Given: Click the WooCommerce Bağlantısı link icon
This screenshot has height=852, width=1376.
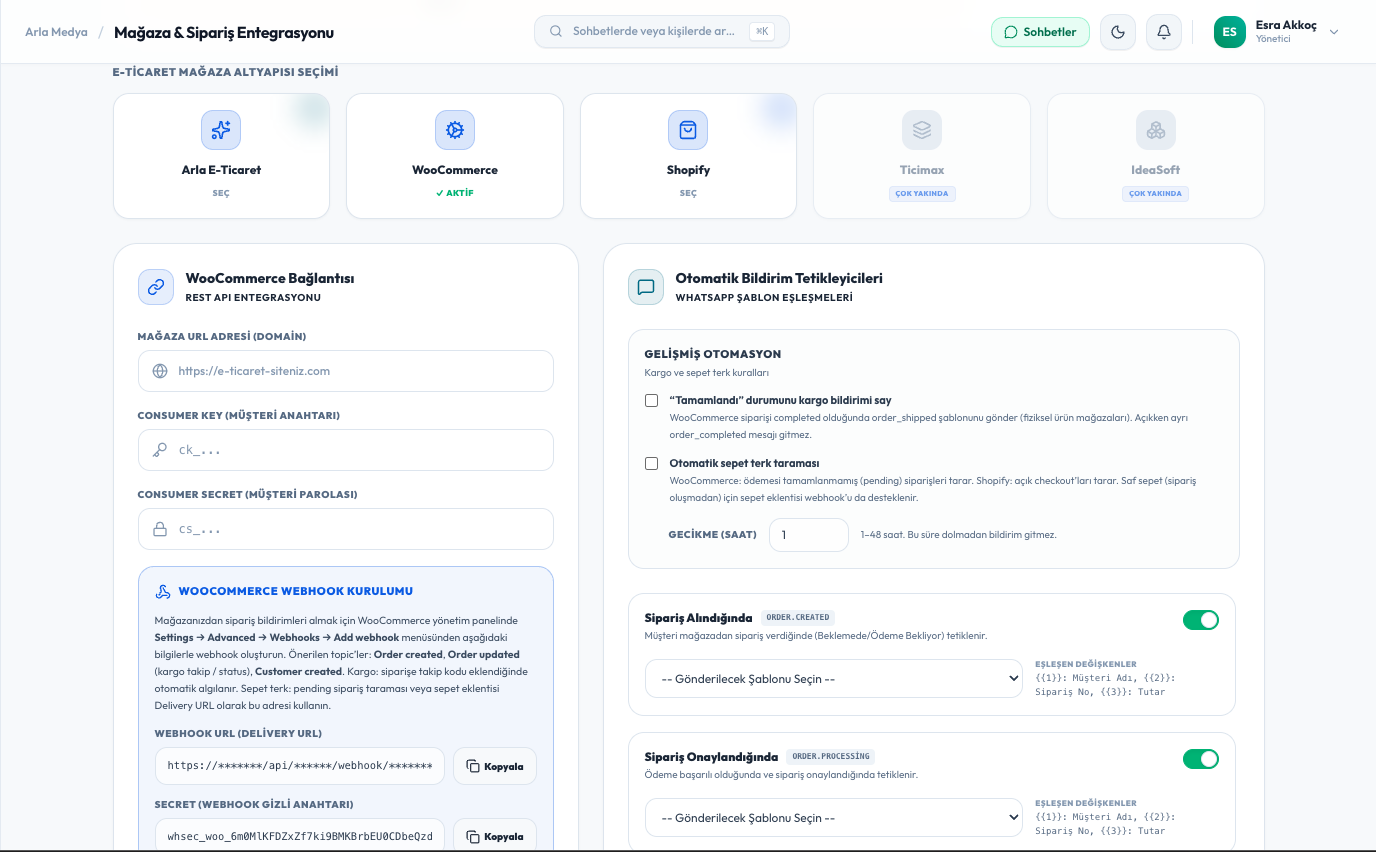Looking at the screenshot, I should click(x=156, y=287).
